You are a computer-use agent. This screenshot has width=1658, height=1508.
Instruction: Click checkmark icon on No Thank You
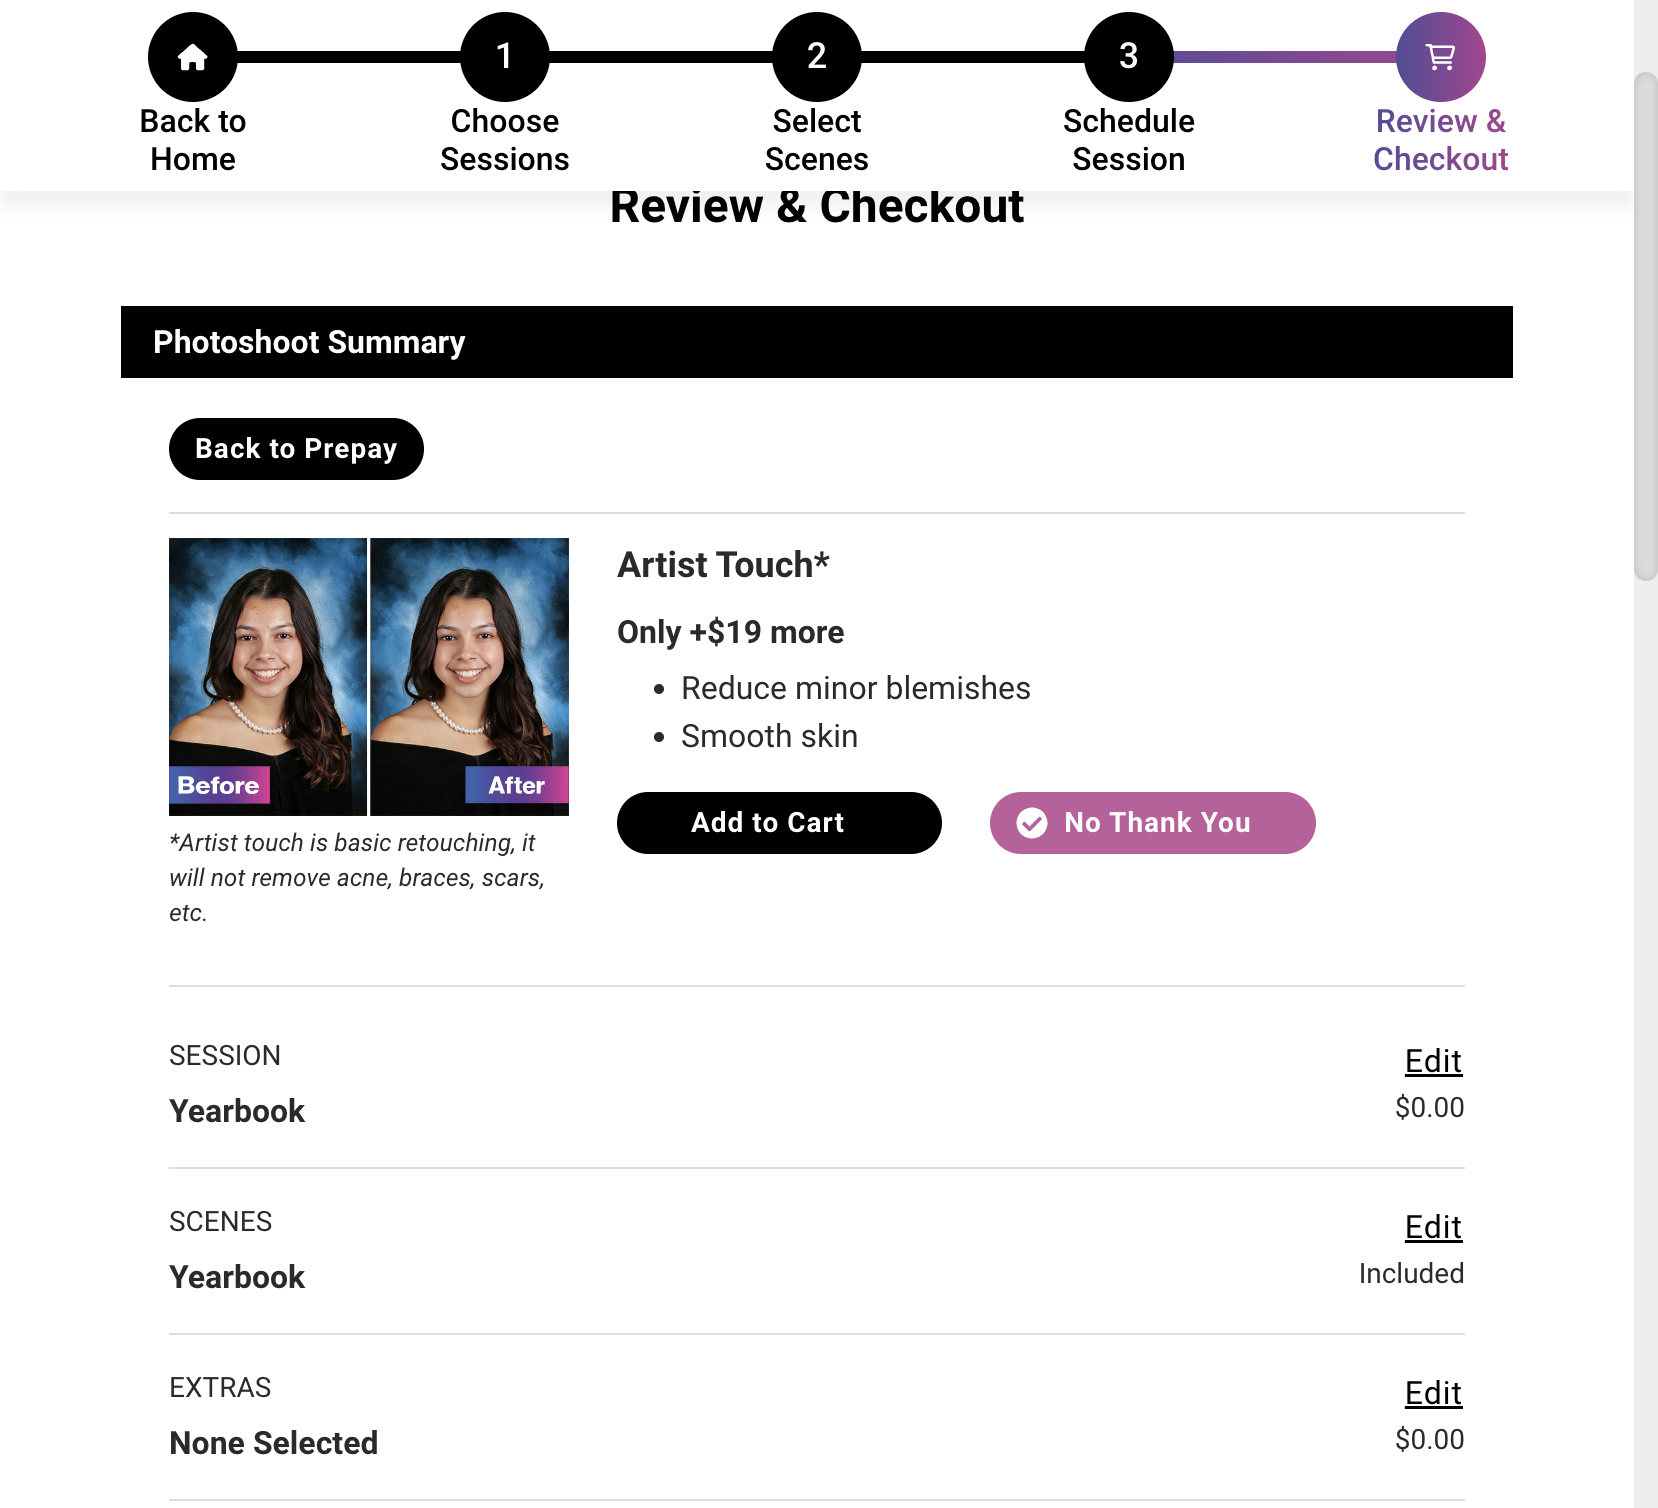point(1032,823)
